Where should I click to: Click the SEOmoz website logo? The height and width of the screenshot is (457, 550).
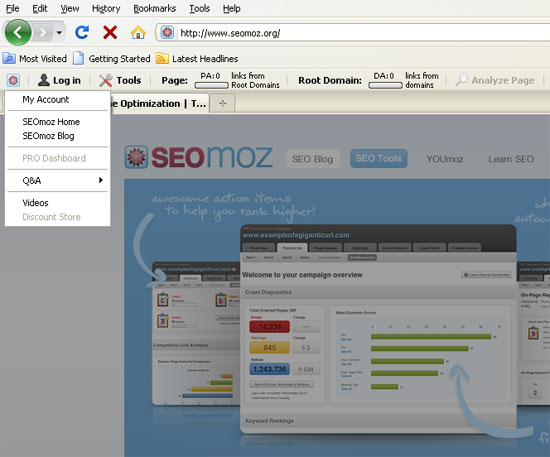pos(199,157)
